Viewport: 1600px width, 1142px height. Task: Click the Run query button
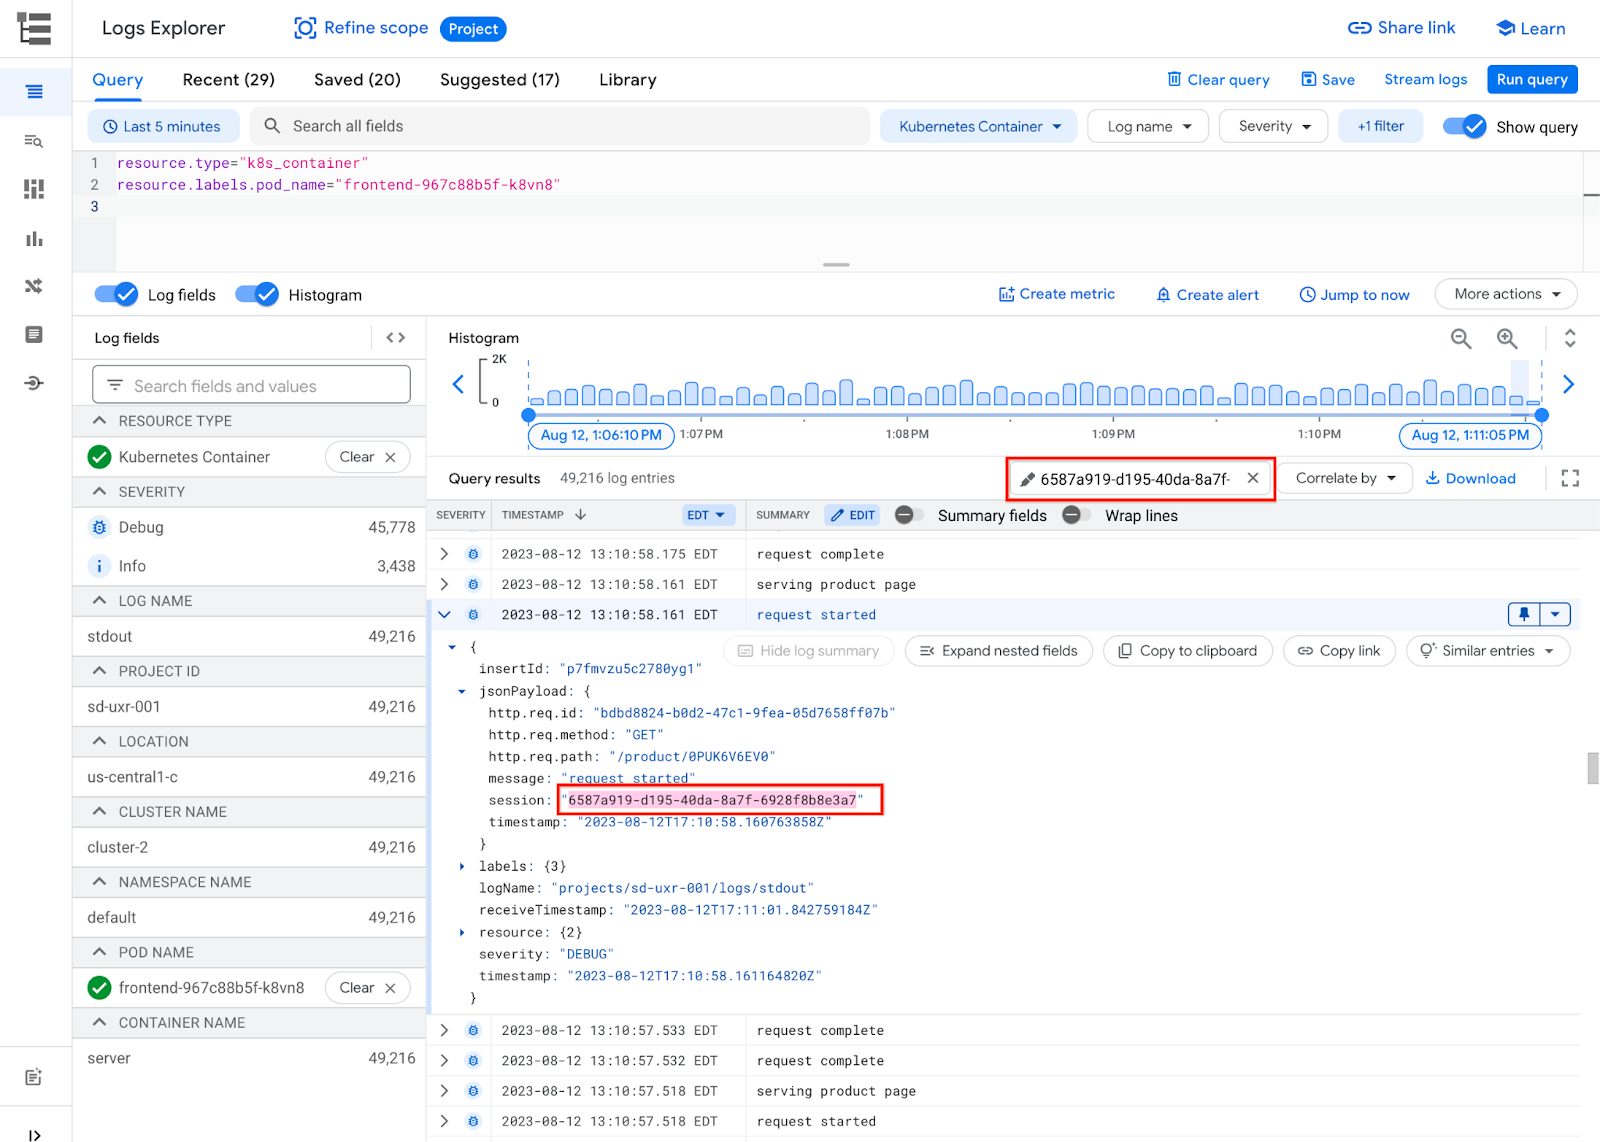point(1532,79)
